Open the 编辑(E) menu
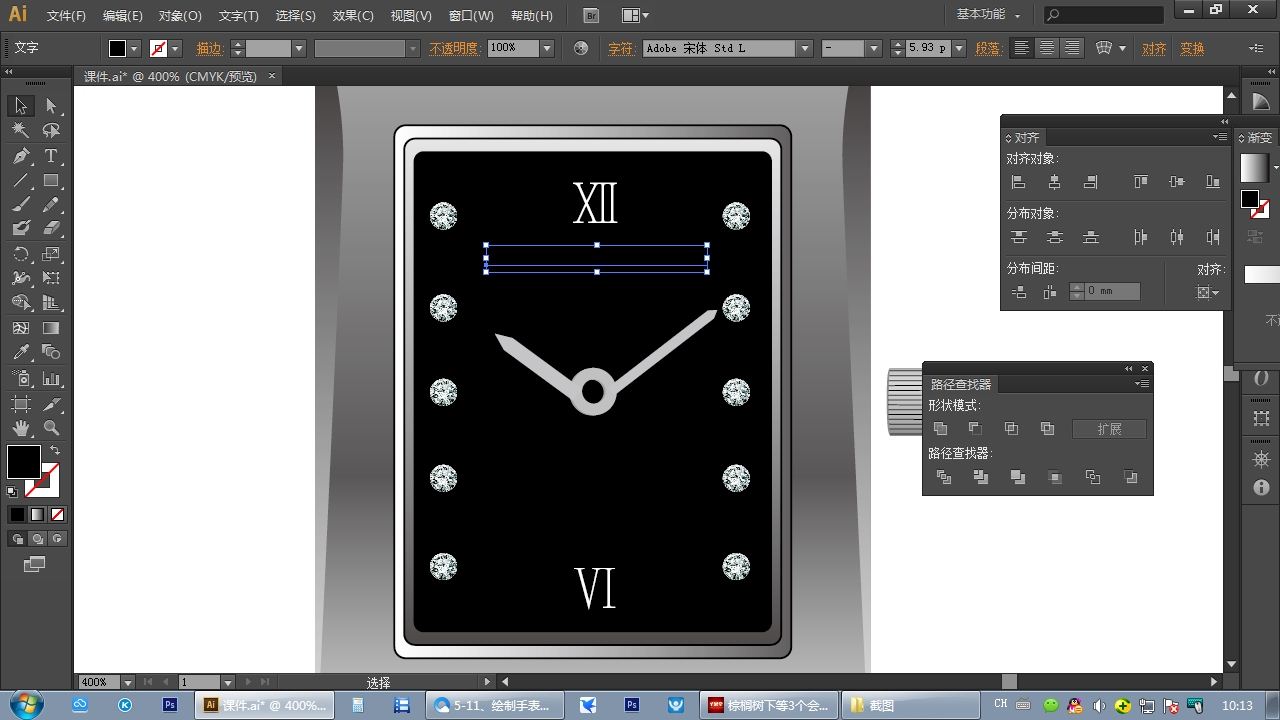This screenshot has height=720, width=1280. pyautogui.click(x=123, y=16)
